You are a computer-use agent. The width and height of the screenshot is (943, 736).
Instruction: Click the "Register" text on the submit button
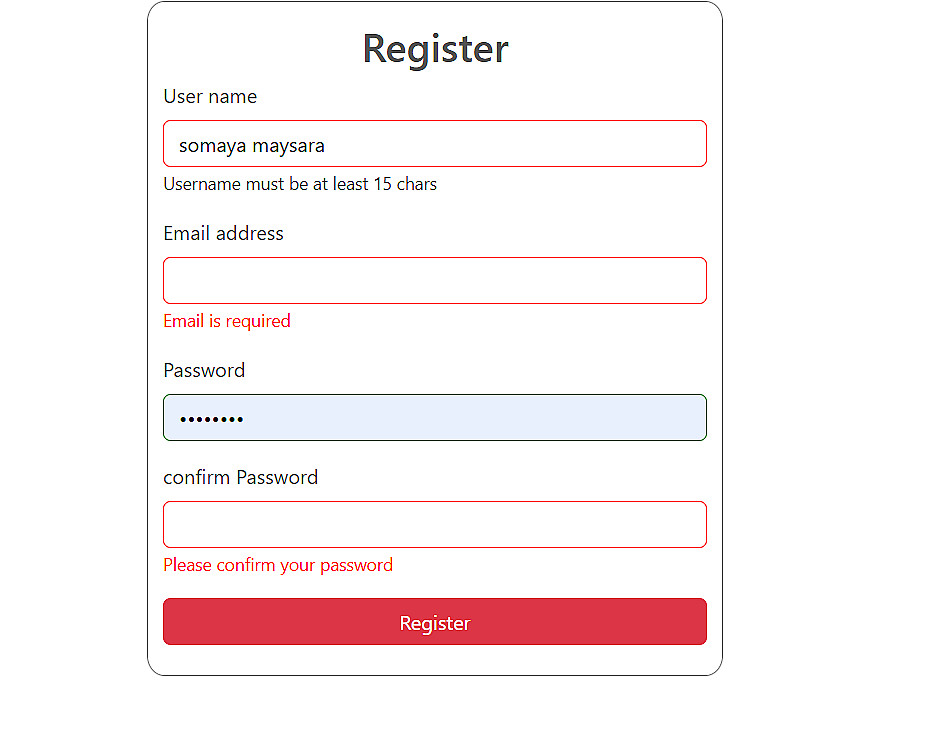click(434, 623)
